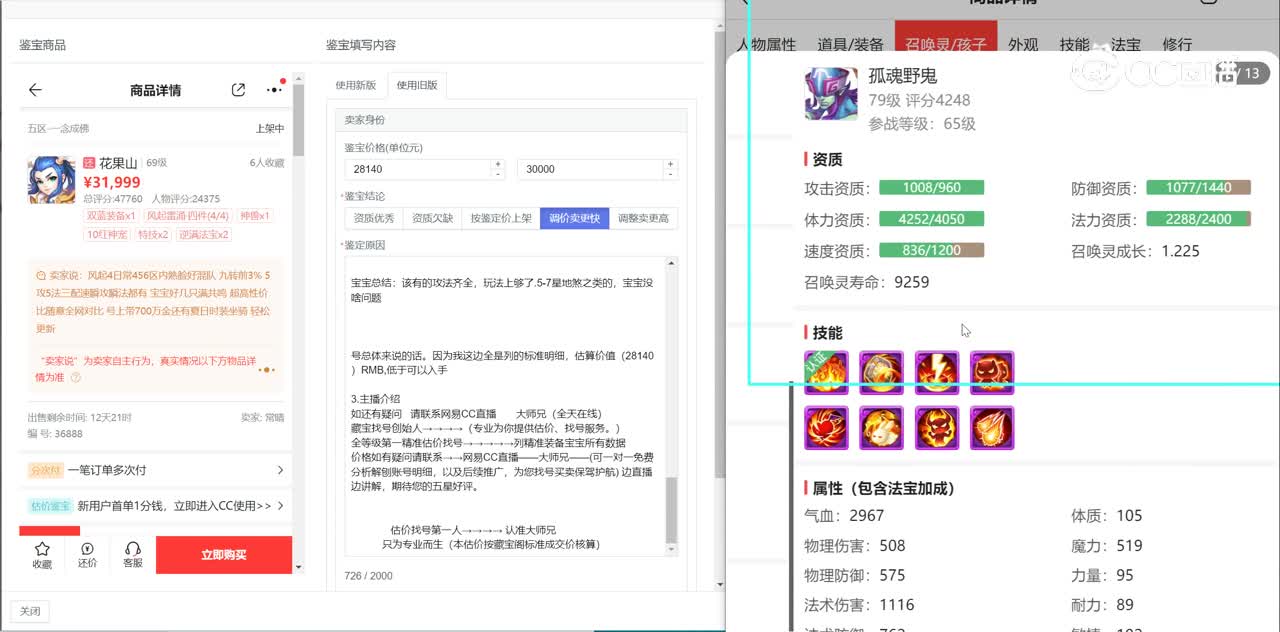Image resolution: width=1280 pixels, height=632 pixels.
Task: Expand the 一笔订单多次付 row
Action: tap(279, 470)
